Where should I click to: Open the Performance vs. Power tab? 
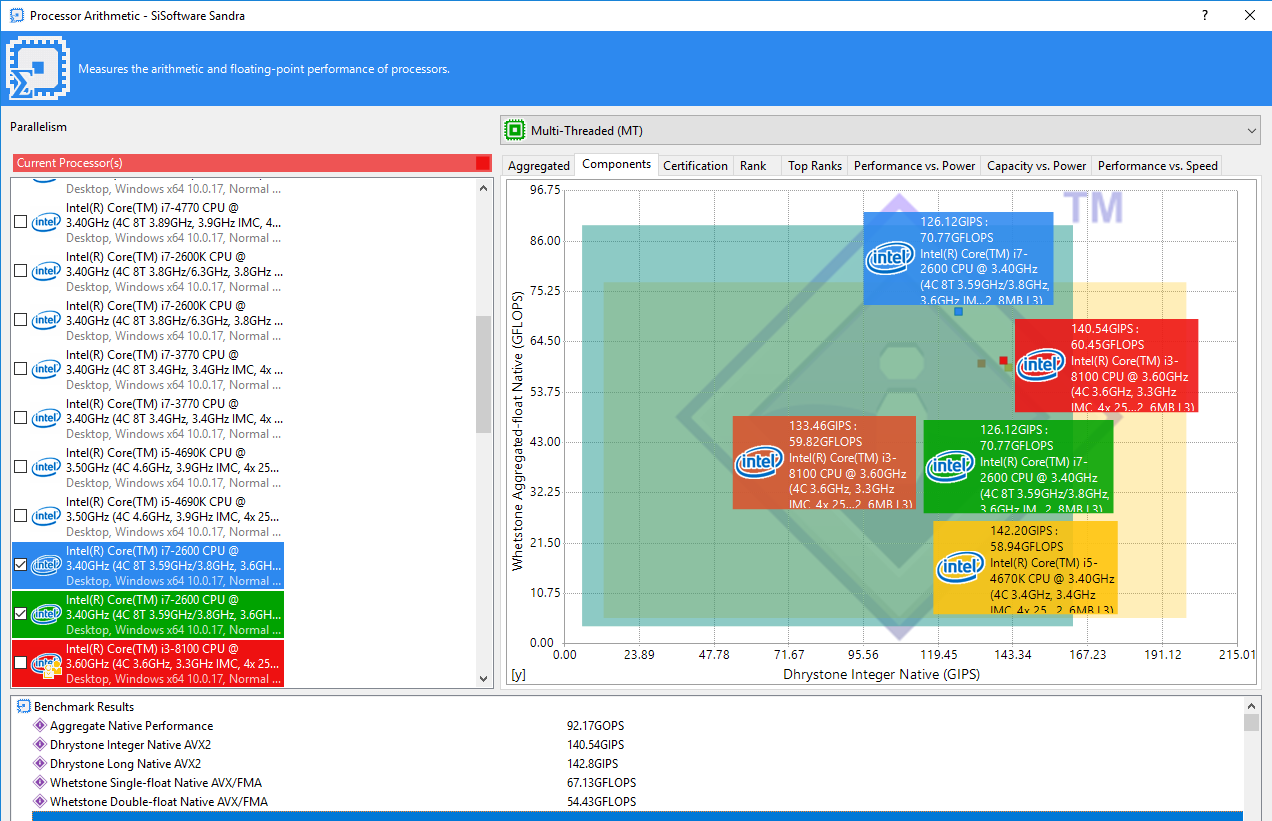point(914,166)
